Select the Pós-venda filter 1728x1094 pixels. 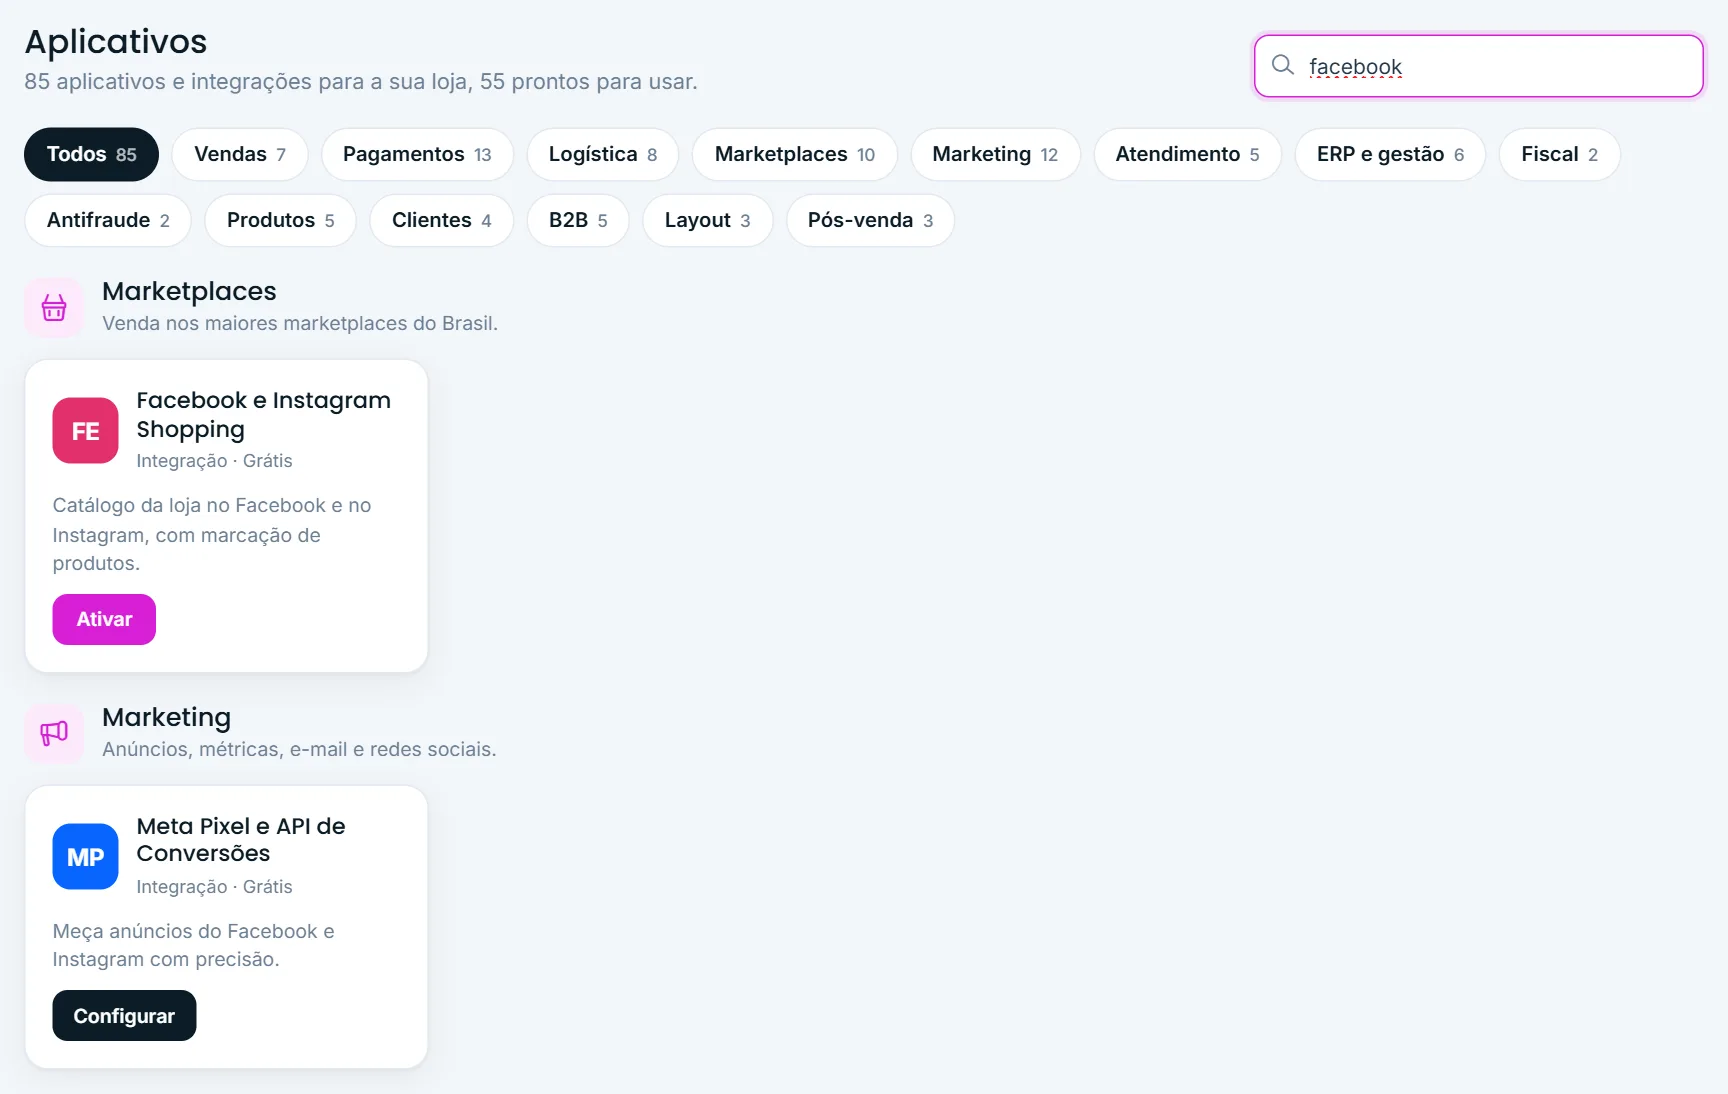click(x=870, y=220)
